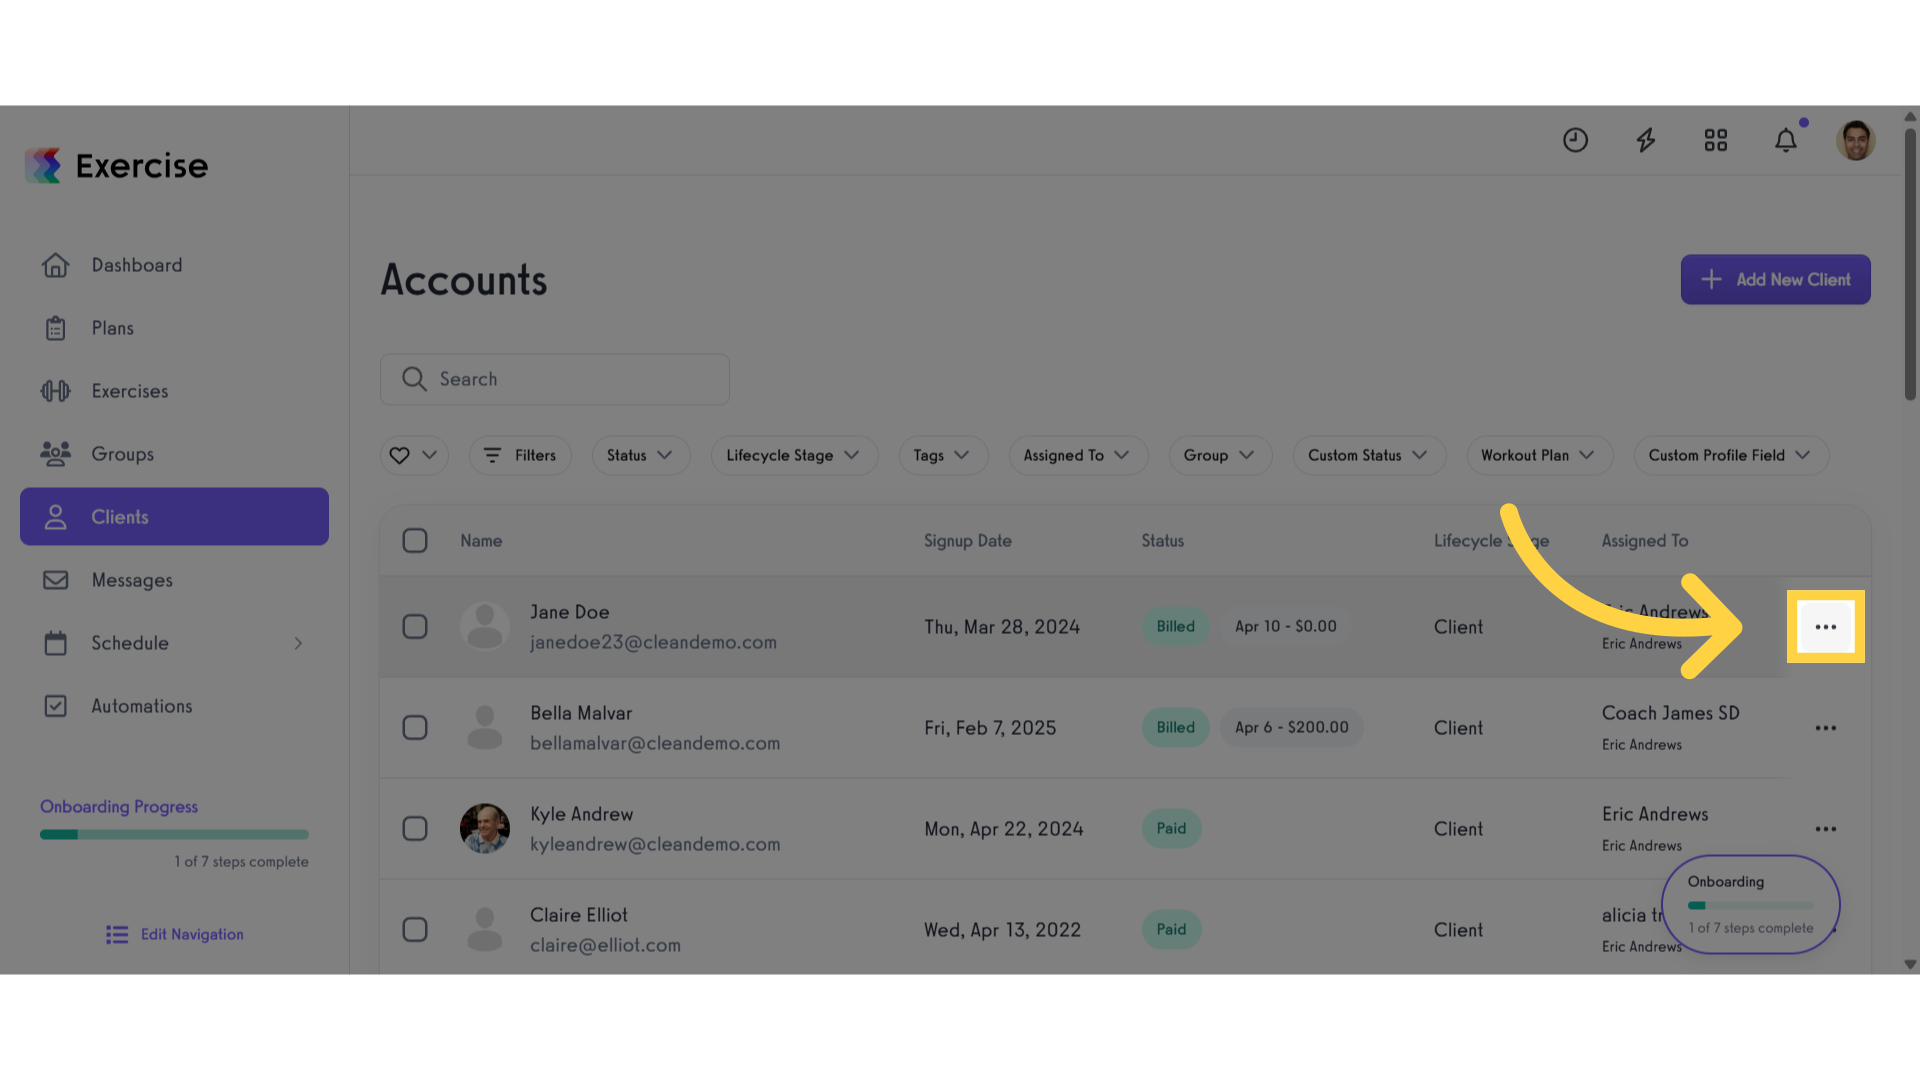Click Claire Elliot's avatar placeholder

click(485, 930)
